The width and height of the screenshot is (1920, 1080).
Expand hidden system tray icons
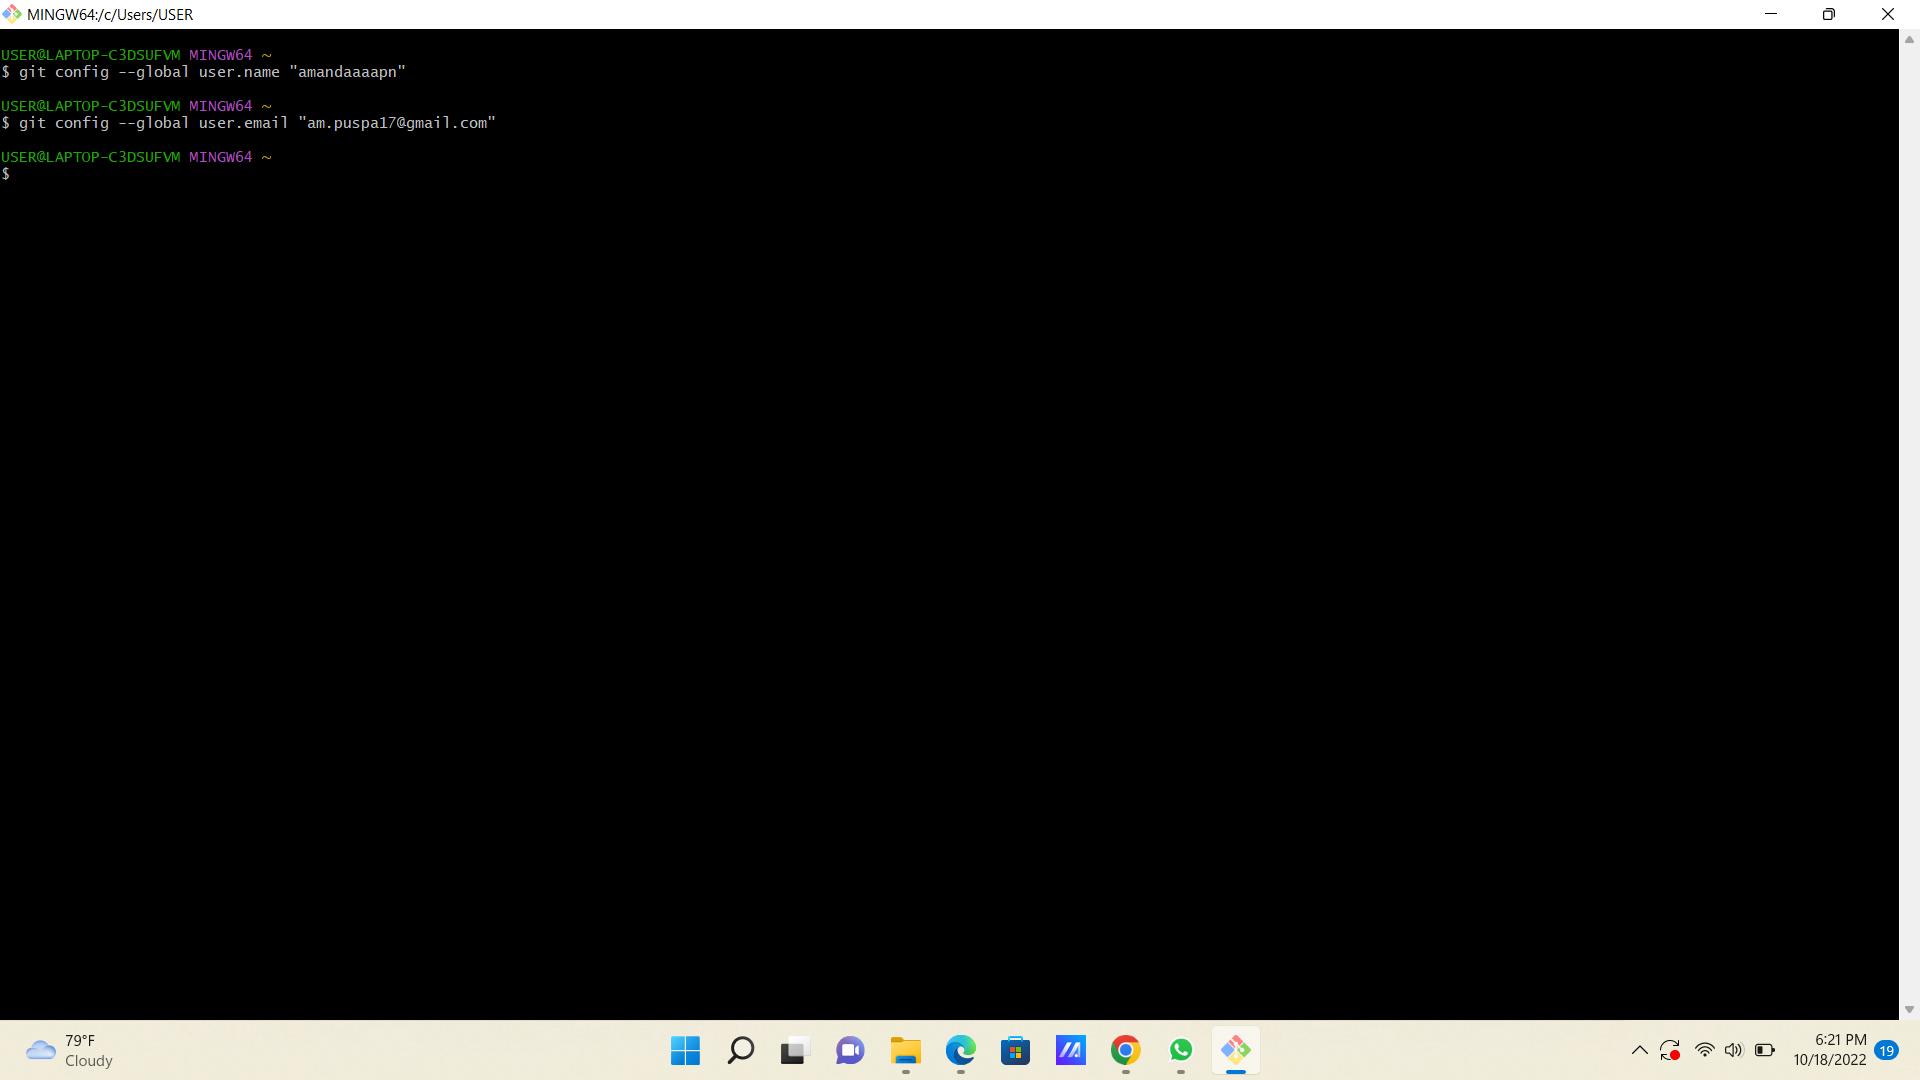[1639, 1050]
